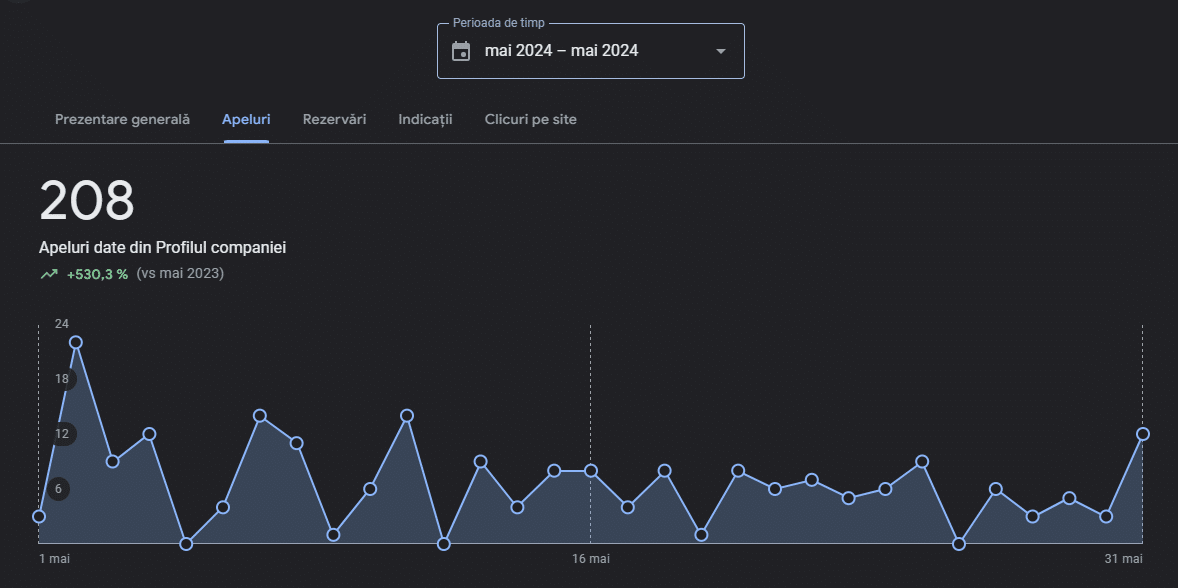Switch to the Prezentare generală tab
Viewport: 1178px width, 588px height.
click(122, 119)
